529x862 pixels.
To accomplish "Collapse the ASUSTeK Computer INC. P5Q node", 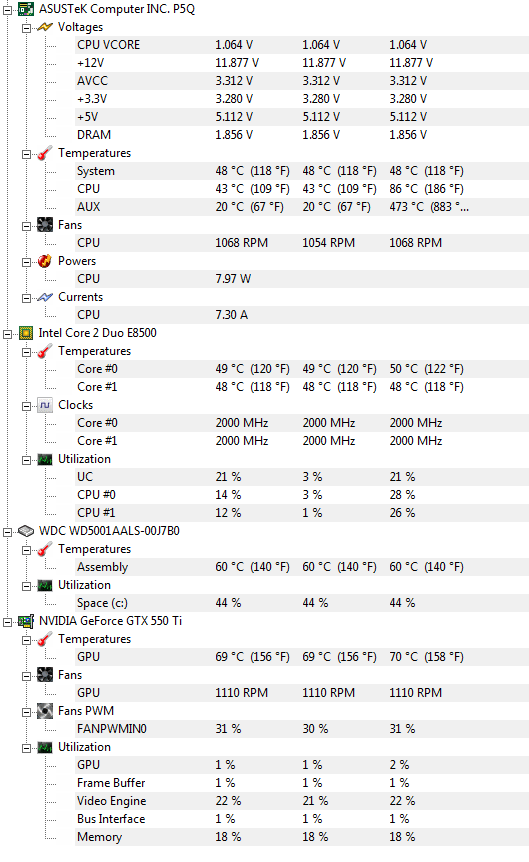I will point(8,9).
